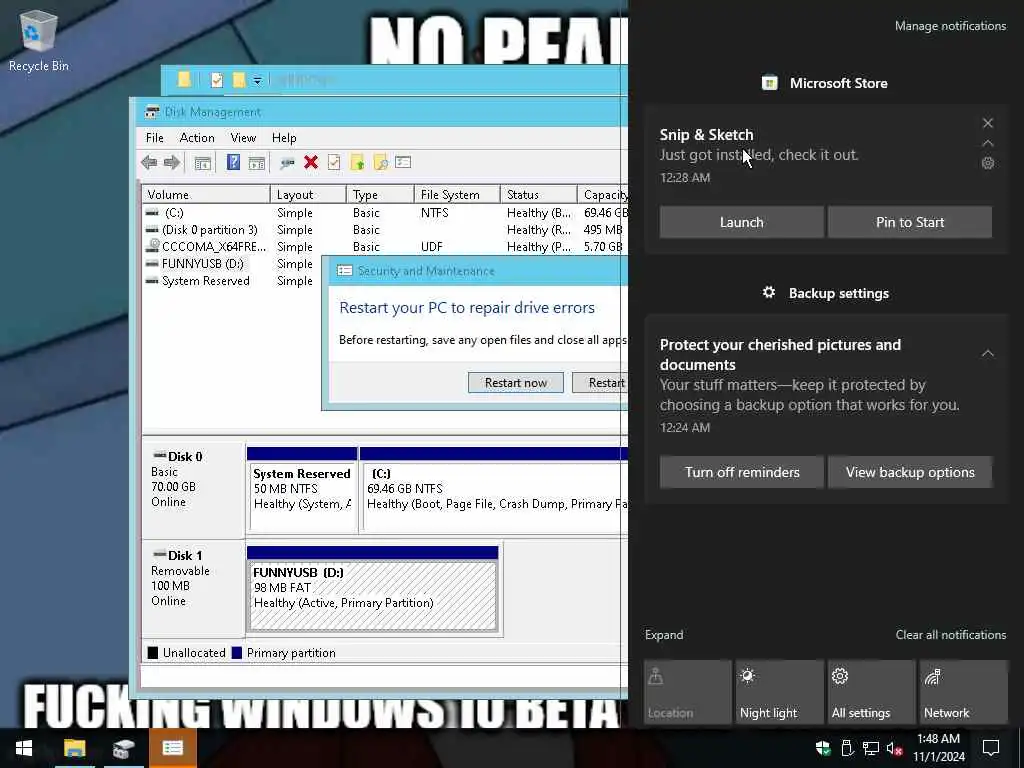Open the Network quick action tile

(964, 692)
